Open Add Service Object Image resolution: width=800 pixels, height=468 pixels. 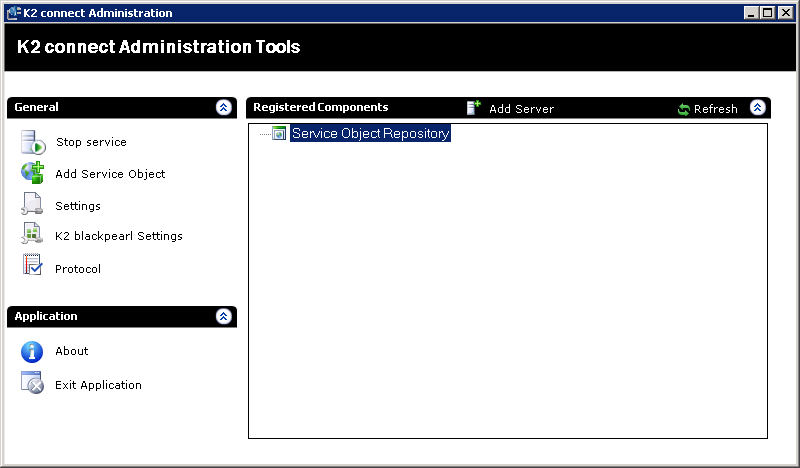(x=110, y=174)
